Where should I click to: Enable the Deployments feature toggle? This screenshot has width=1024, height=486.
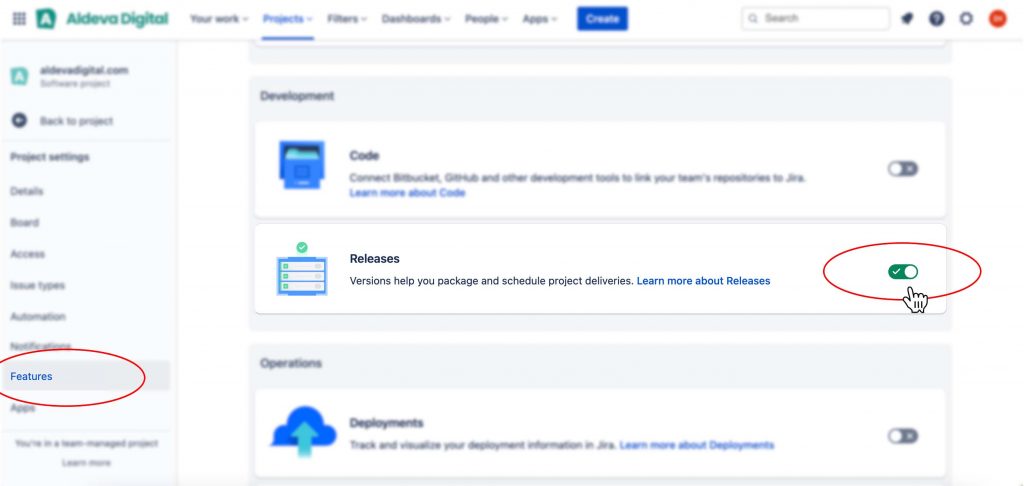[903, 436]
